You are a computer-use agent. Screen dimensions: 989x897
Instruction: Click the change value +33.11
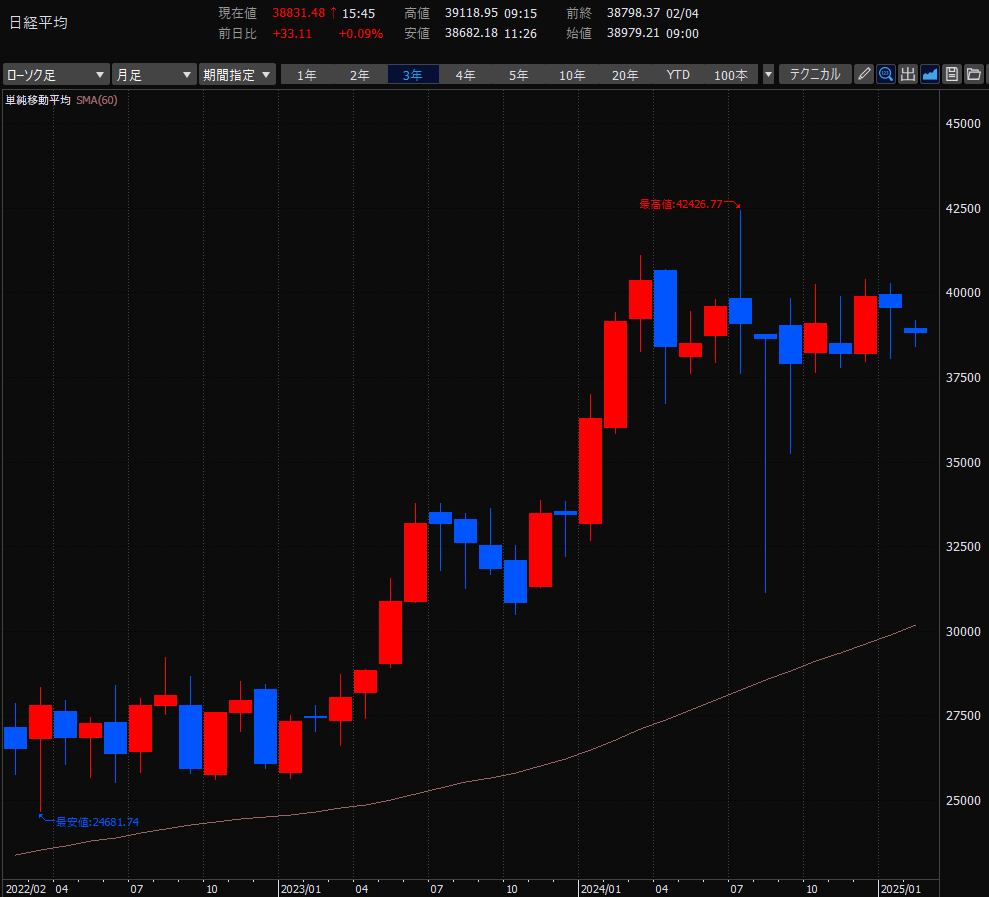(x=292, y=33)
